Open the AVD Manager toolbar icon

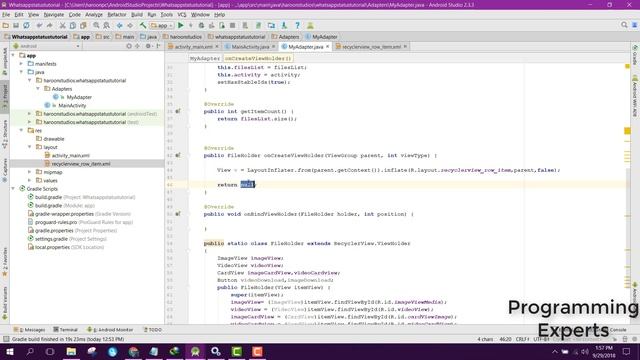click(x=245, y=25)
